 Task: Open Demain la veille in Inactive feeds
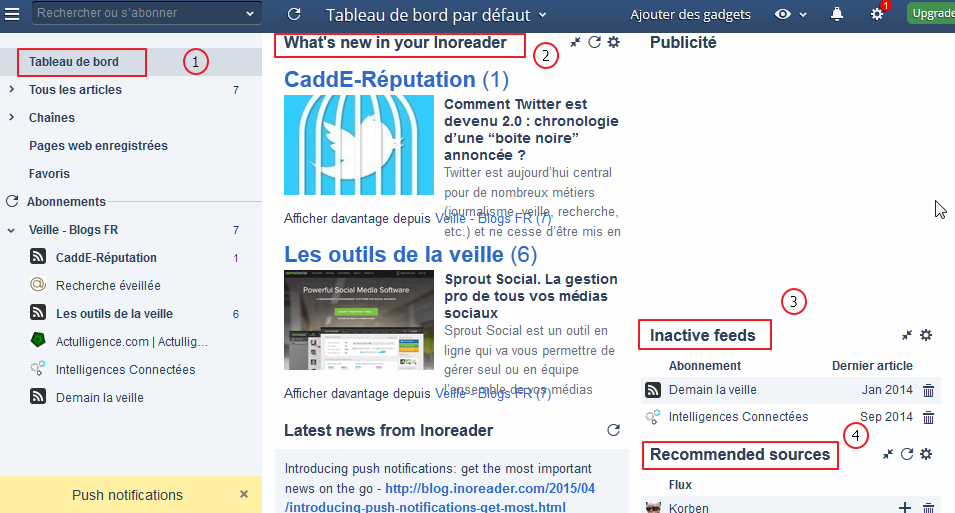tap(713, 390)
